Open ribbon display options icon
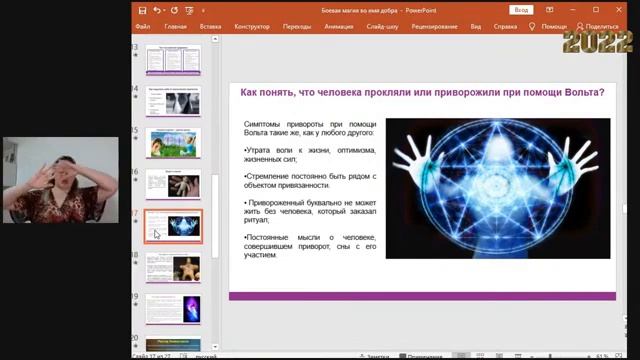Image resolution: width=640 pixels, height=360 pixels. coord(550,10)
